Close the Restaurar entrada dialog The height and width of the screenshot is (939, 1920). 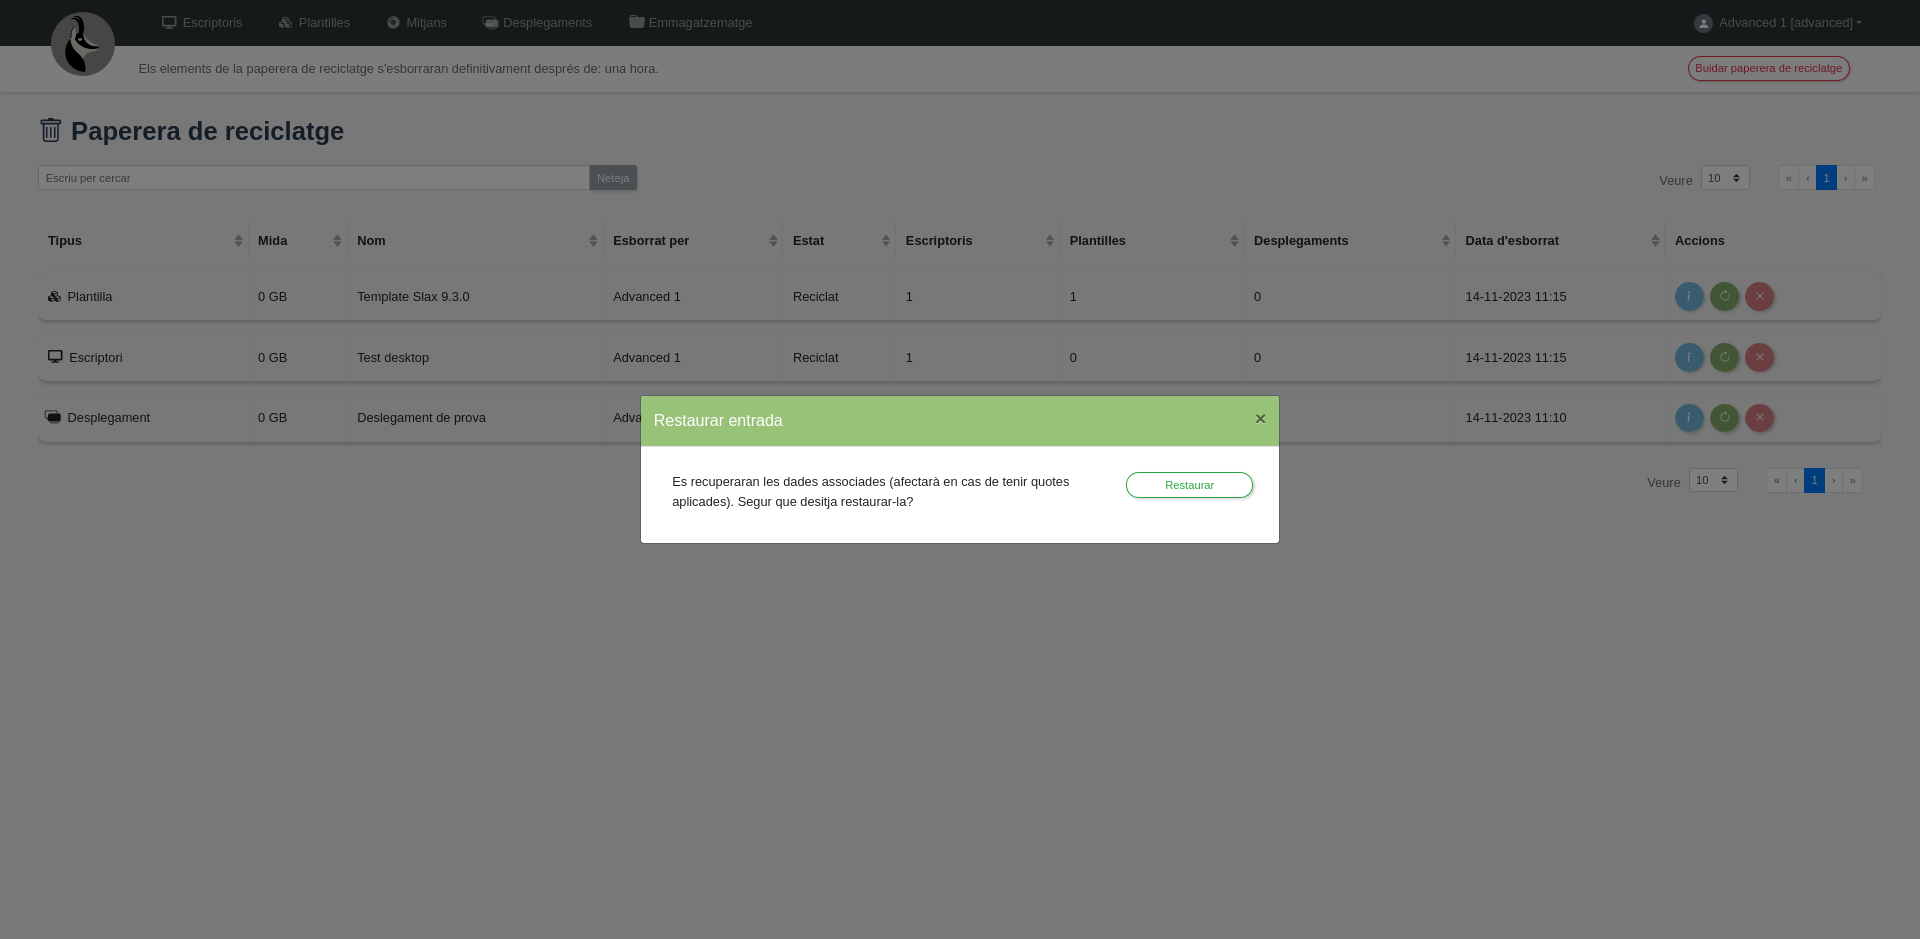tap(1260, 419)
